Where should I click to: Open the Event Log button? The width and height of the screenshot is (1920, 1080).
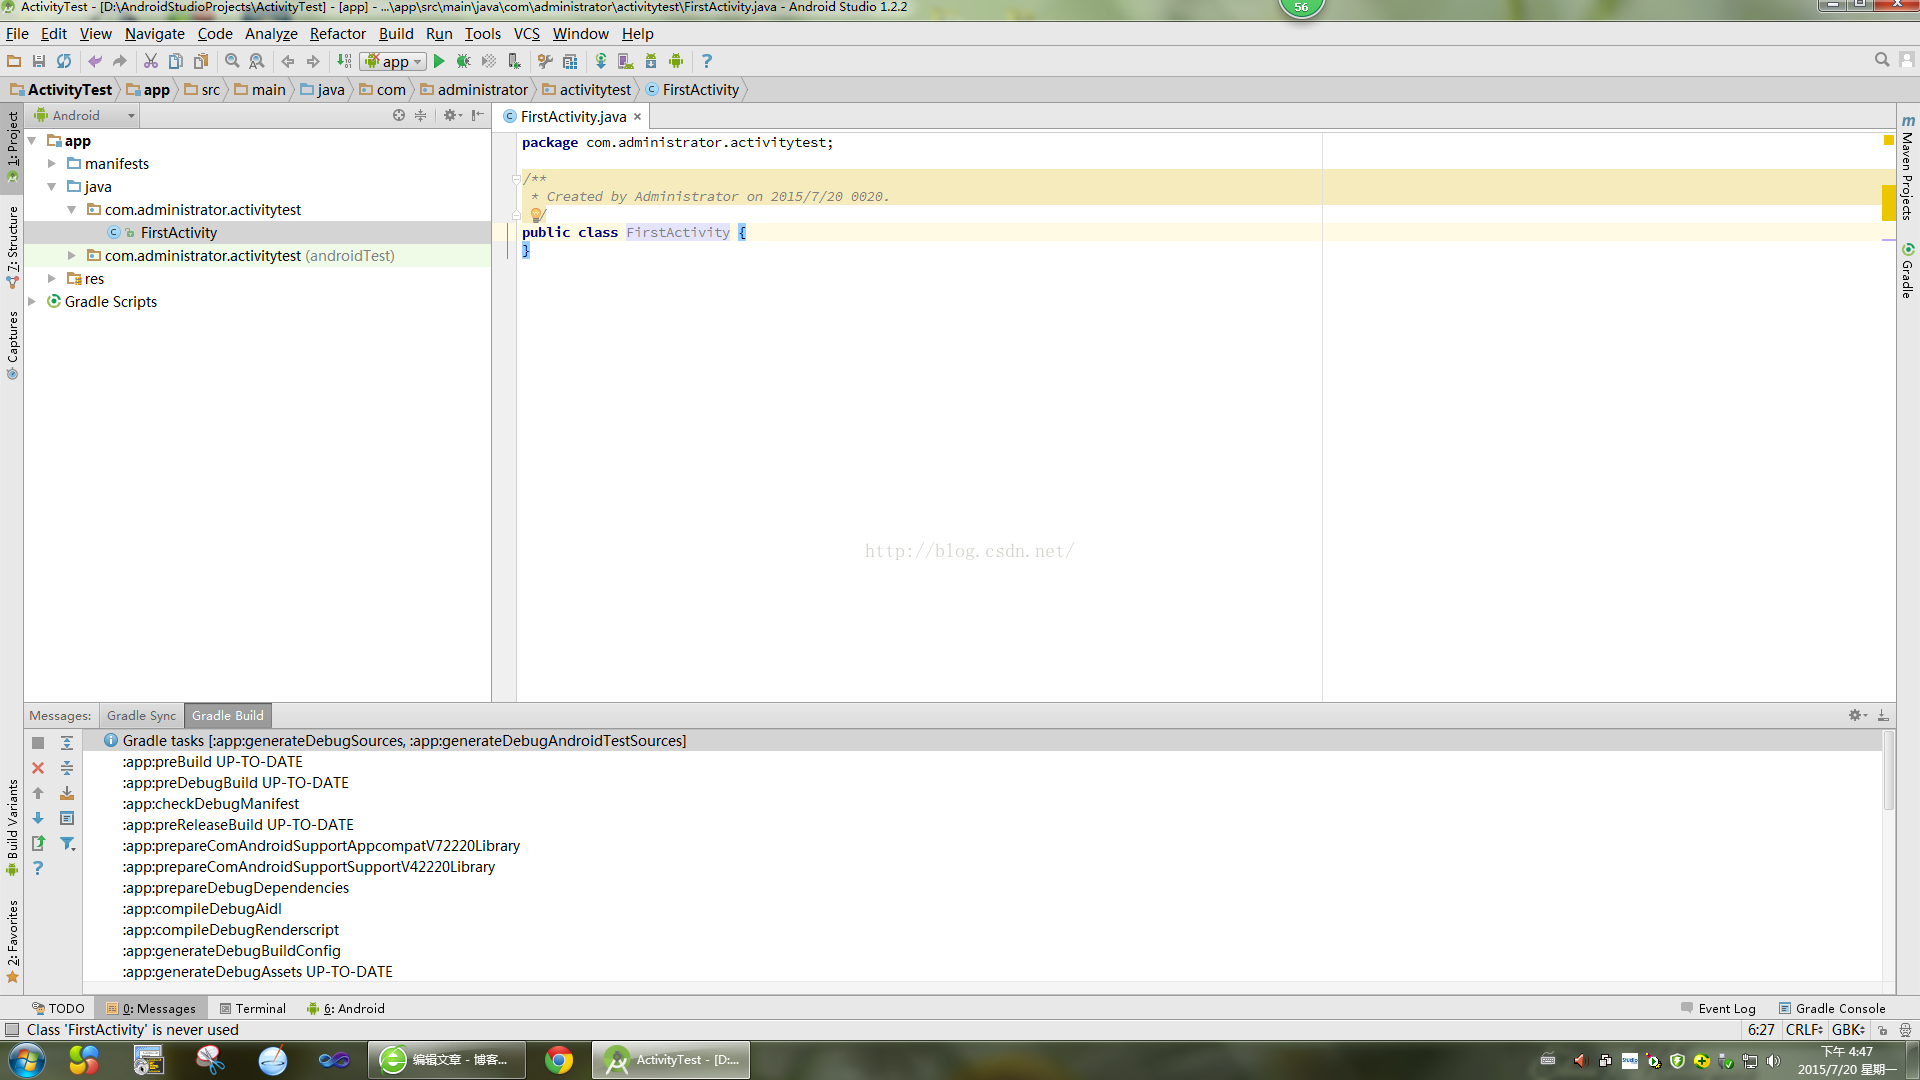pos(1718,1008)
